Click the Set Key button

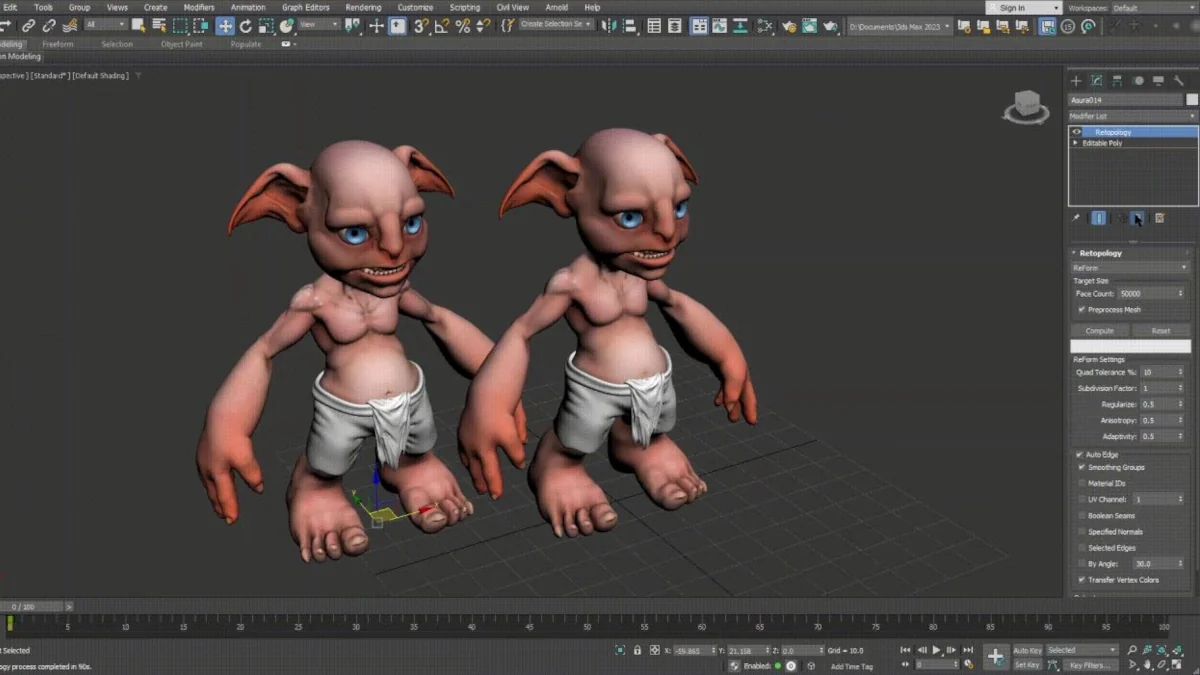click(1027, 665)
